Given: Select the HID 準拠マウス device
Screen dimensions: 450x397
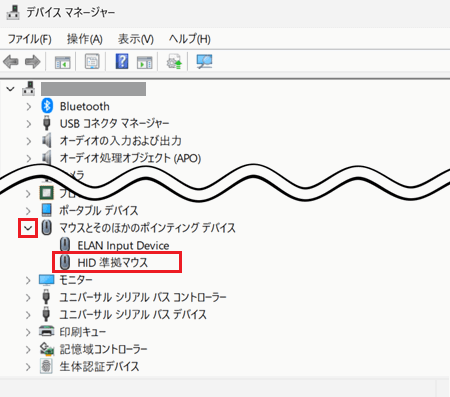Looking at the screenshot, I should point(113,263).
